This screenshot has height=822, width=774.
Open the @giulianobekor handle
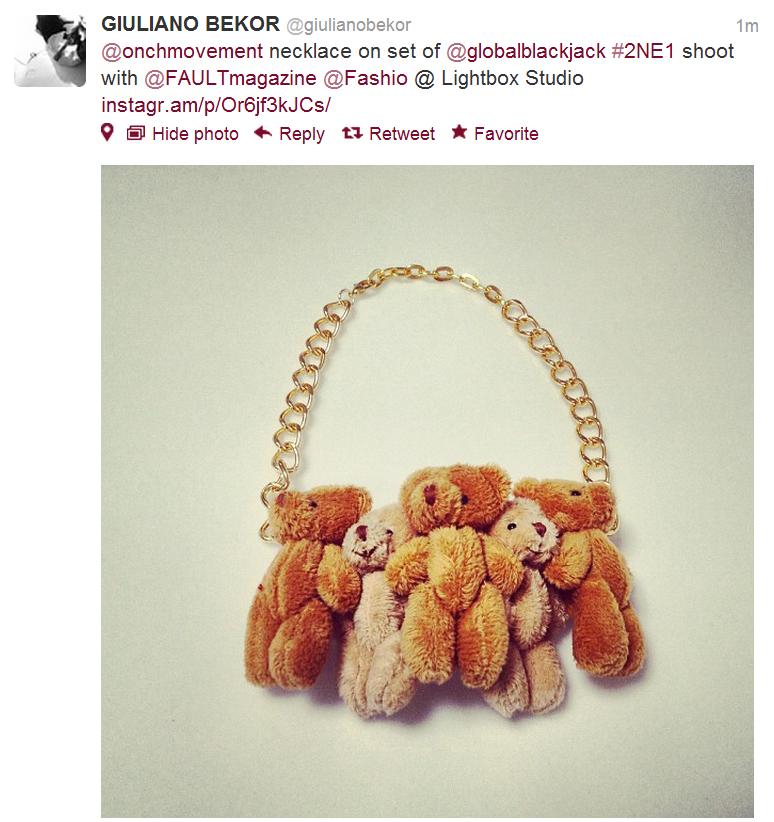coord(348,25)
